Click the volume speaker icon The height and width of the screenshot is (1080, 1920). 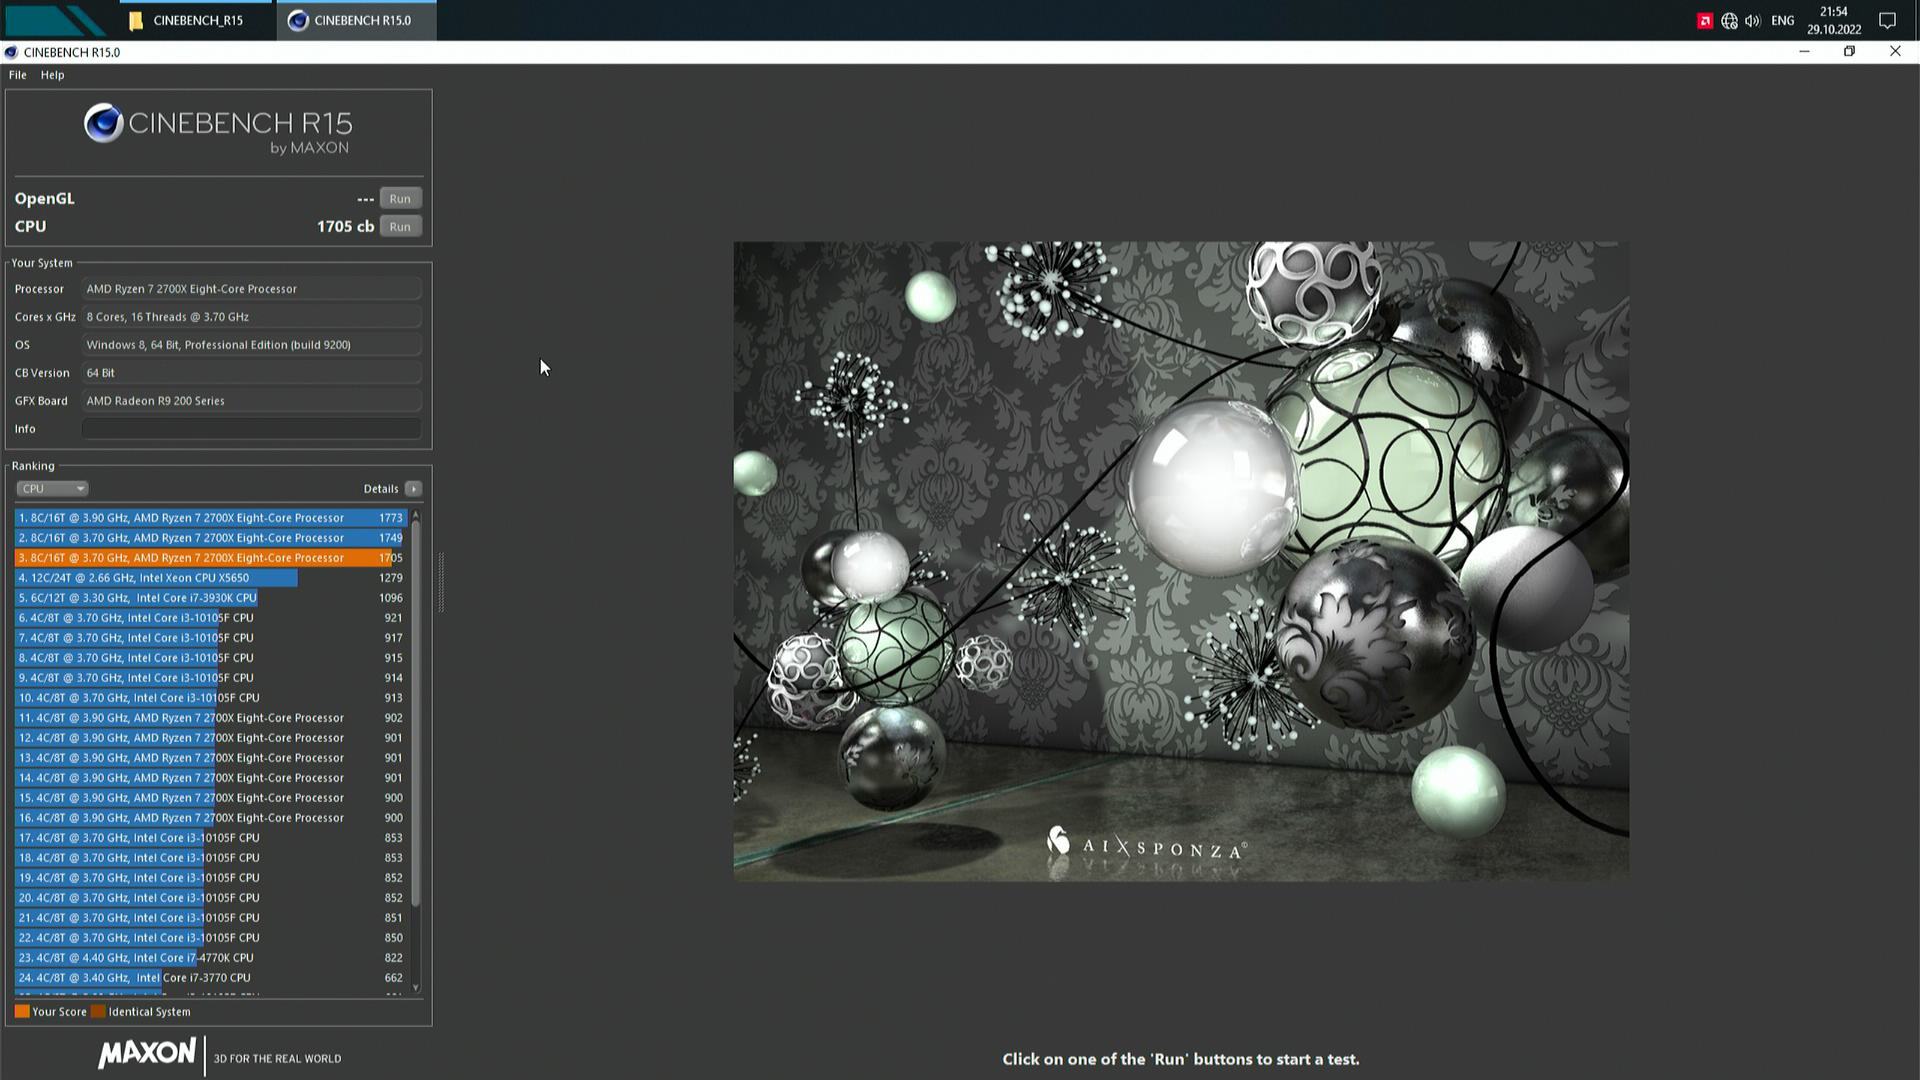point(1752,21)
